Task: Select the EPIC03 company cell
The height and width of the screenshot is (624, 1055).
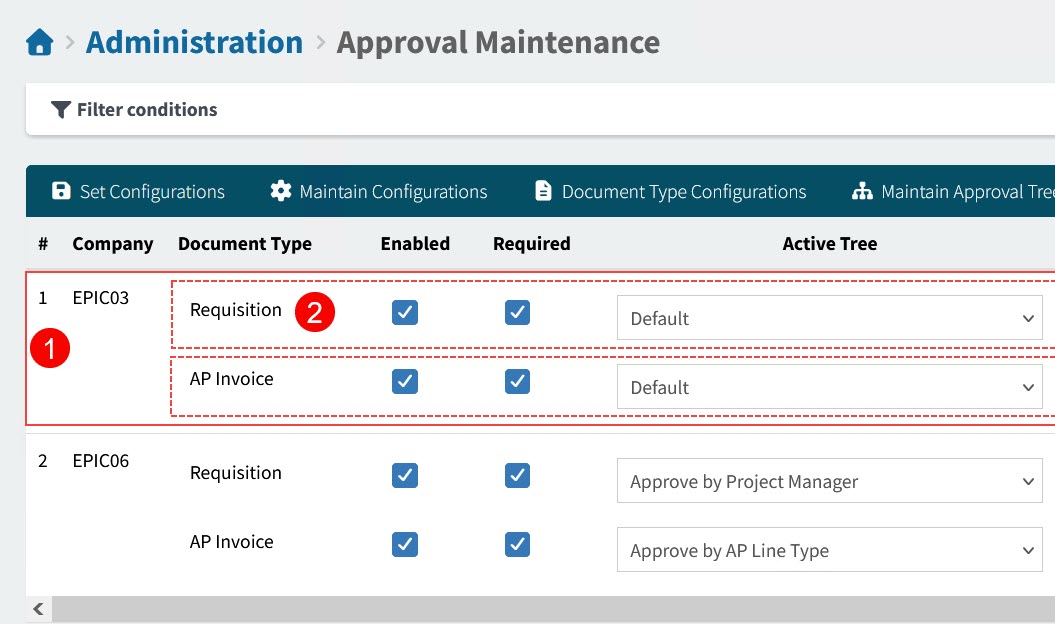Action: tap(100, 298)
